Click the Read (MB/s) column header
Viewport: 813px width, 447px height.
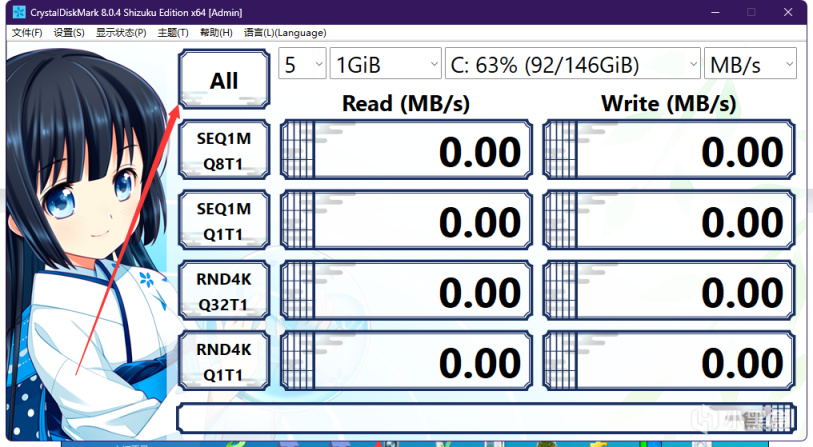point(406,104)
